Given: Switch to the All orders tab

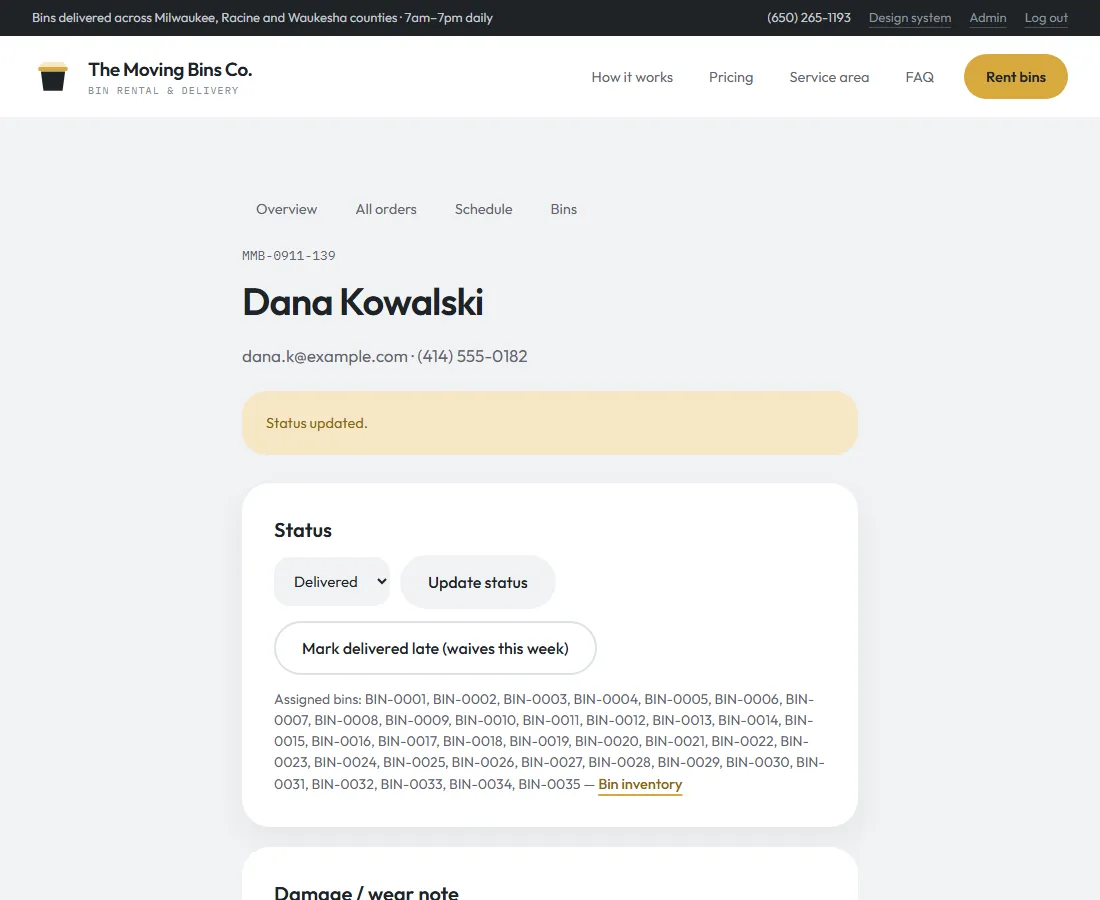Looking at the screenshot, I should click(x=386, y=209).
